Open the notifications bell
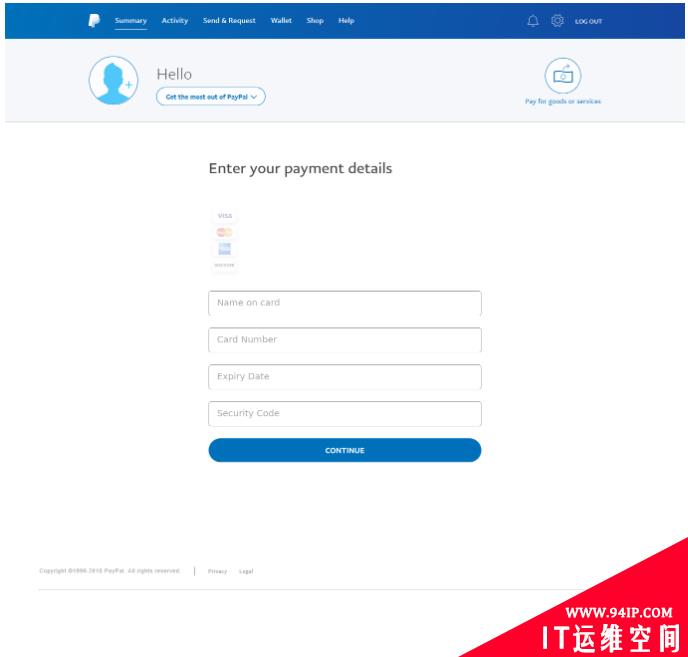The width and height of the screenshot is (688, 657). tap(533, 21)
